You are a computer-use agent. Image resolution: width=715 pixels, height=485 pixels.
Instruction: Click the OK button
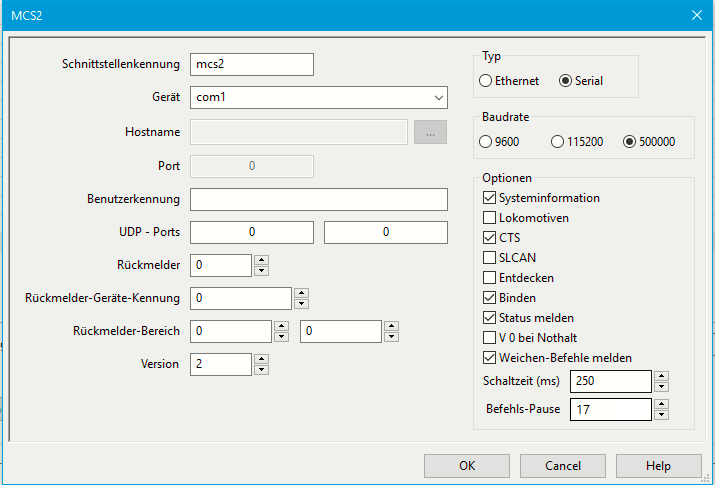tap(466, 466)
